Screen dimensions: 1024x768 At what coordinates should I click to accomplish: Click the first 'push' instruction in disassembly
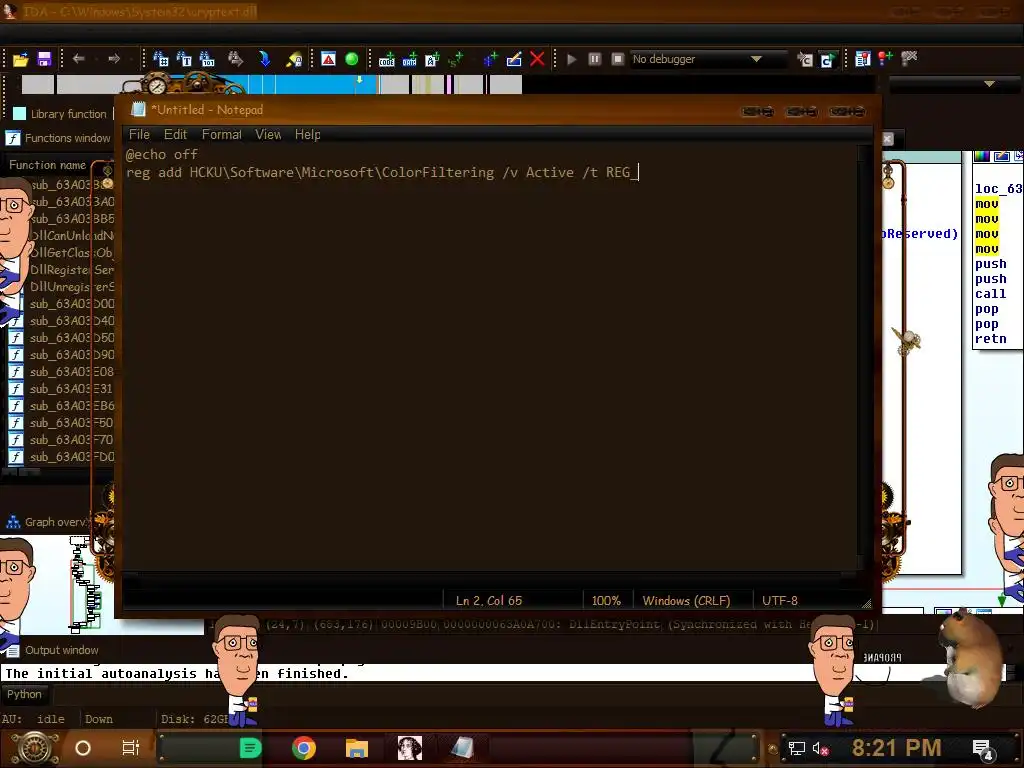(990, 264)
